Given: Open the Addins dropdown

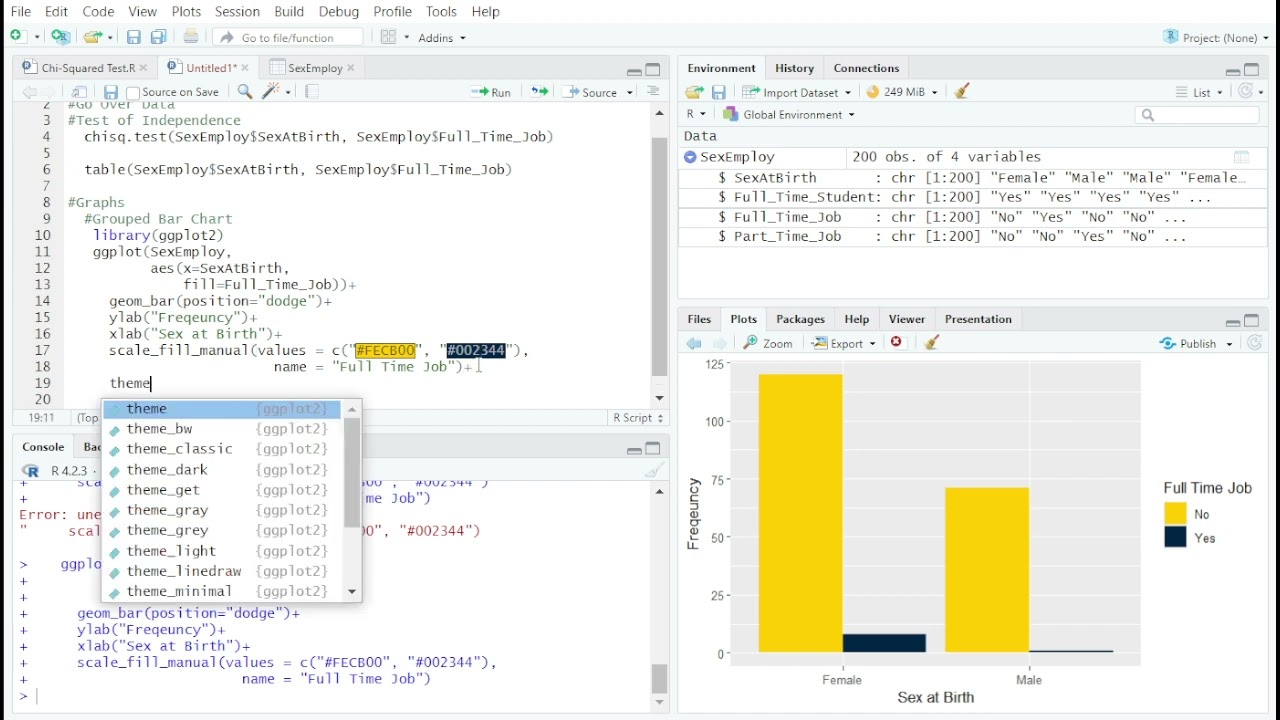Looking at the screenshot, I should [442, 38].
